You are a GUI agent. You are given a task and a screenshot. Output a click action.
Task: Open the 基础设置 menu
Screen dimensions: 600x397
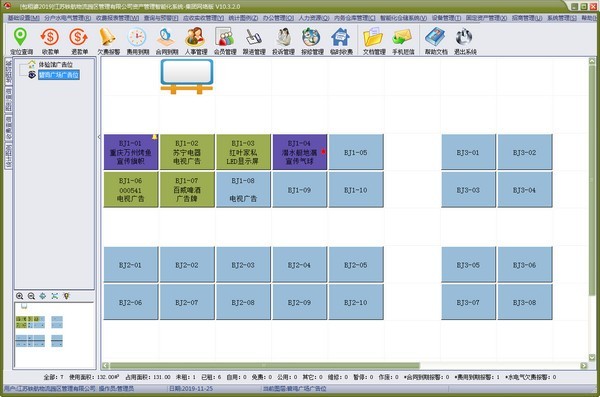[23, 18]
